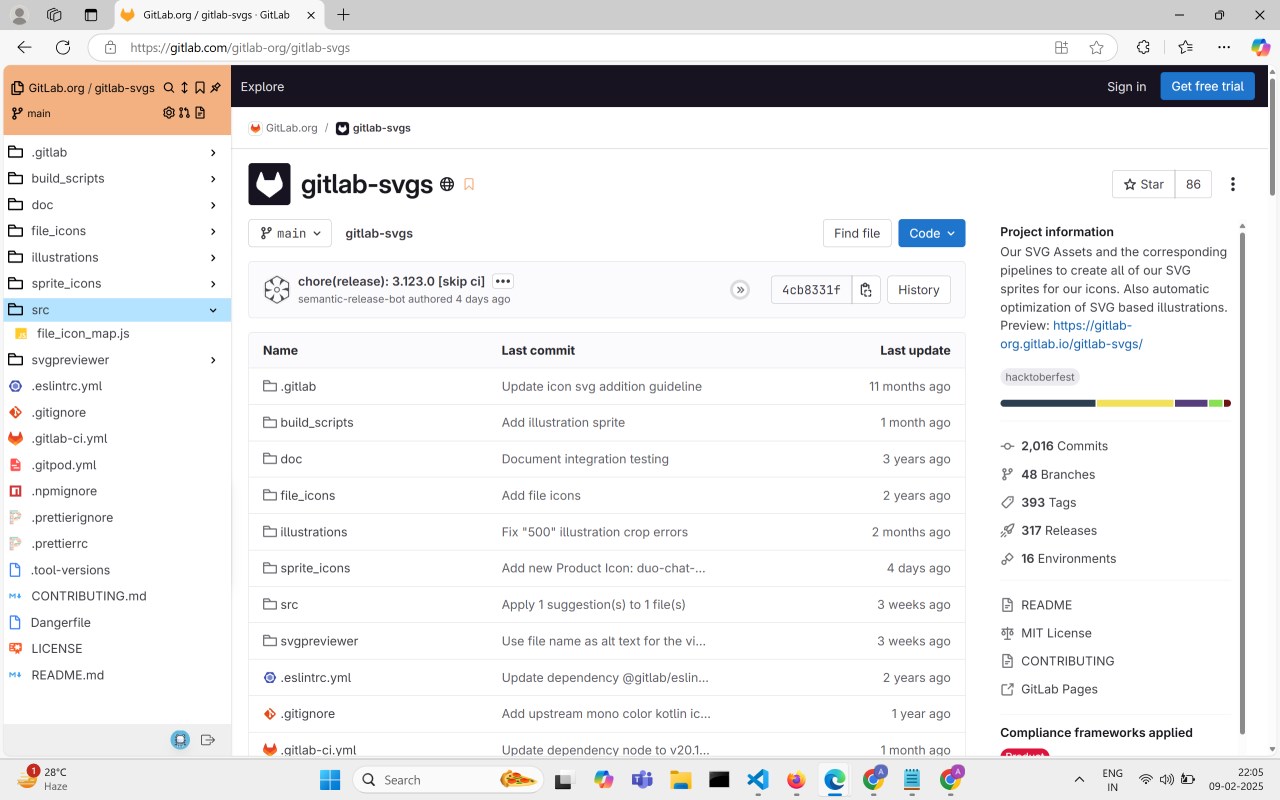Expand the file_icons folder in sidebar
This screenshot has width=1280, height=800.
tap(213, 231)
